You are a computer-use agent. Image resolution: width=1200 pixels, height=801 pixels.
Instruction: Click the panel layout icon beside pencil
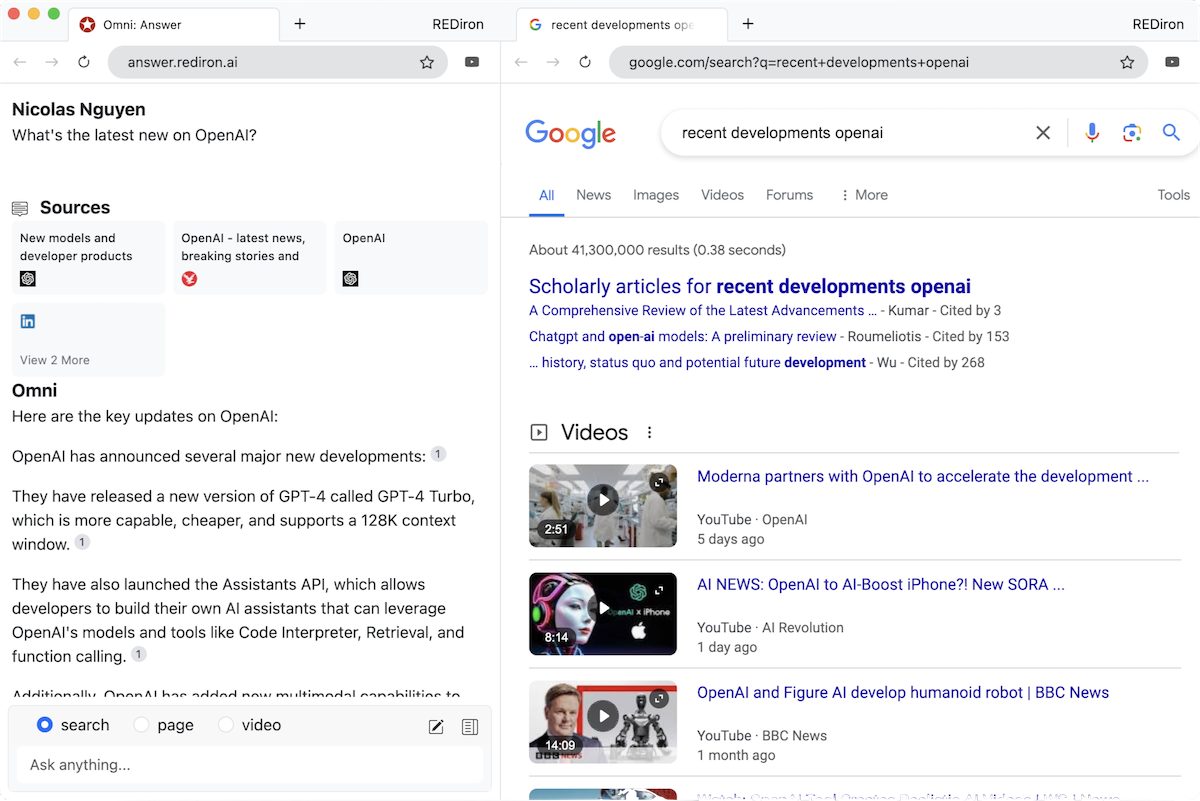pos(470,727)
